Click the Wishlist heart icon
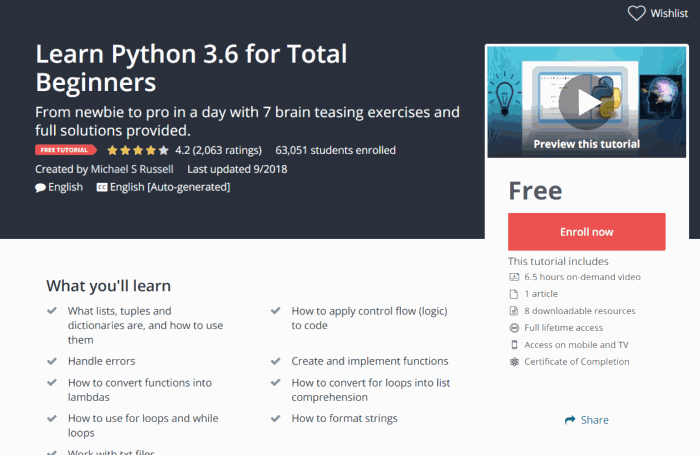The image size is (700, 455). [x=636, y=13]
